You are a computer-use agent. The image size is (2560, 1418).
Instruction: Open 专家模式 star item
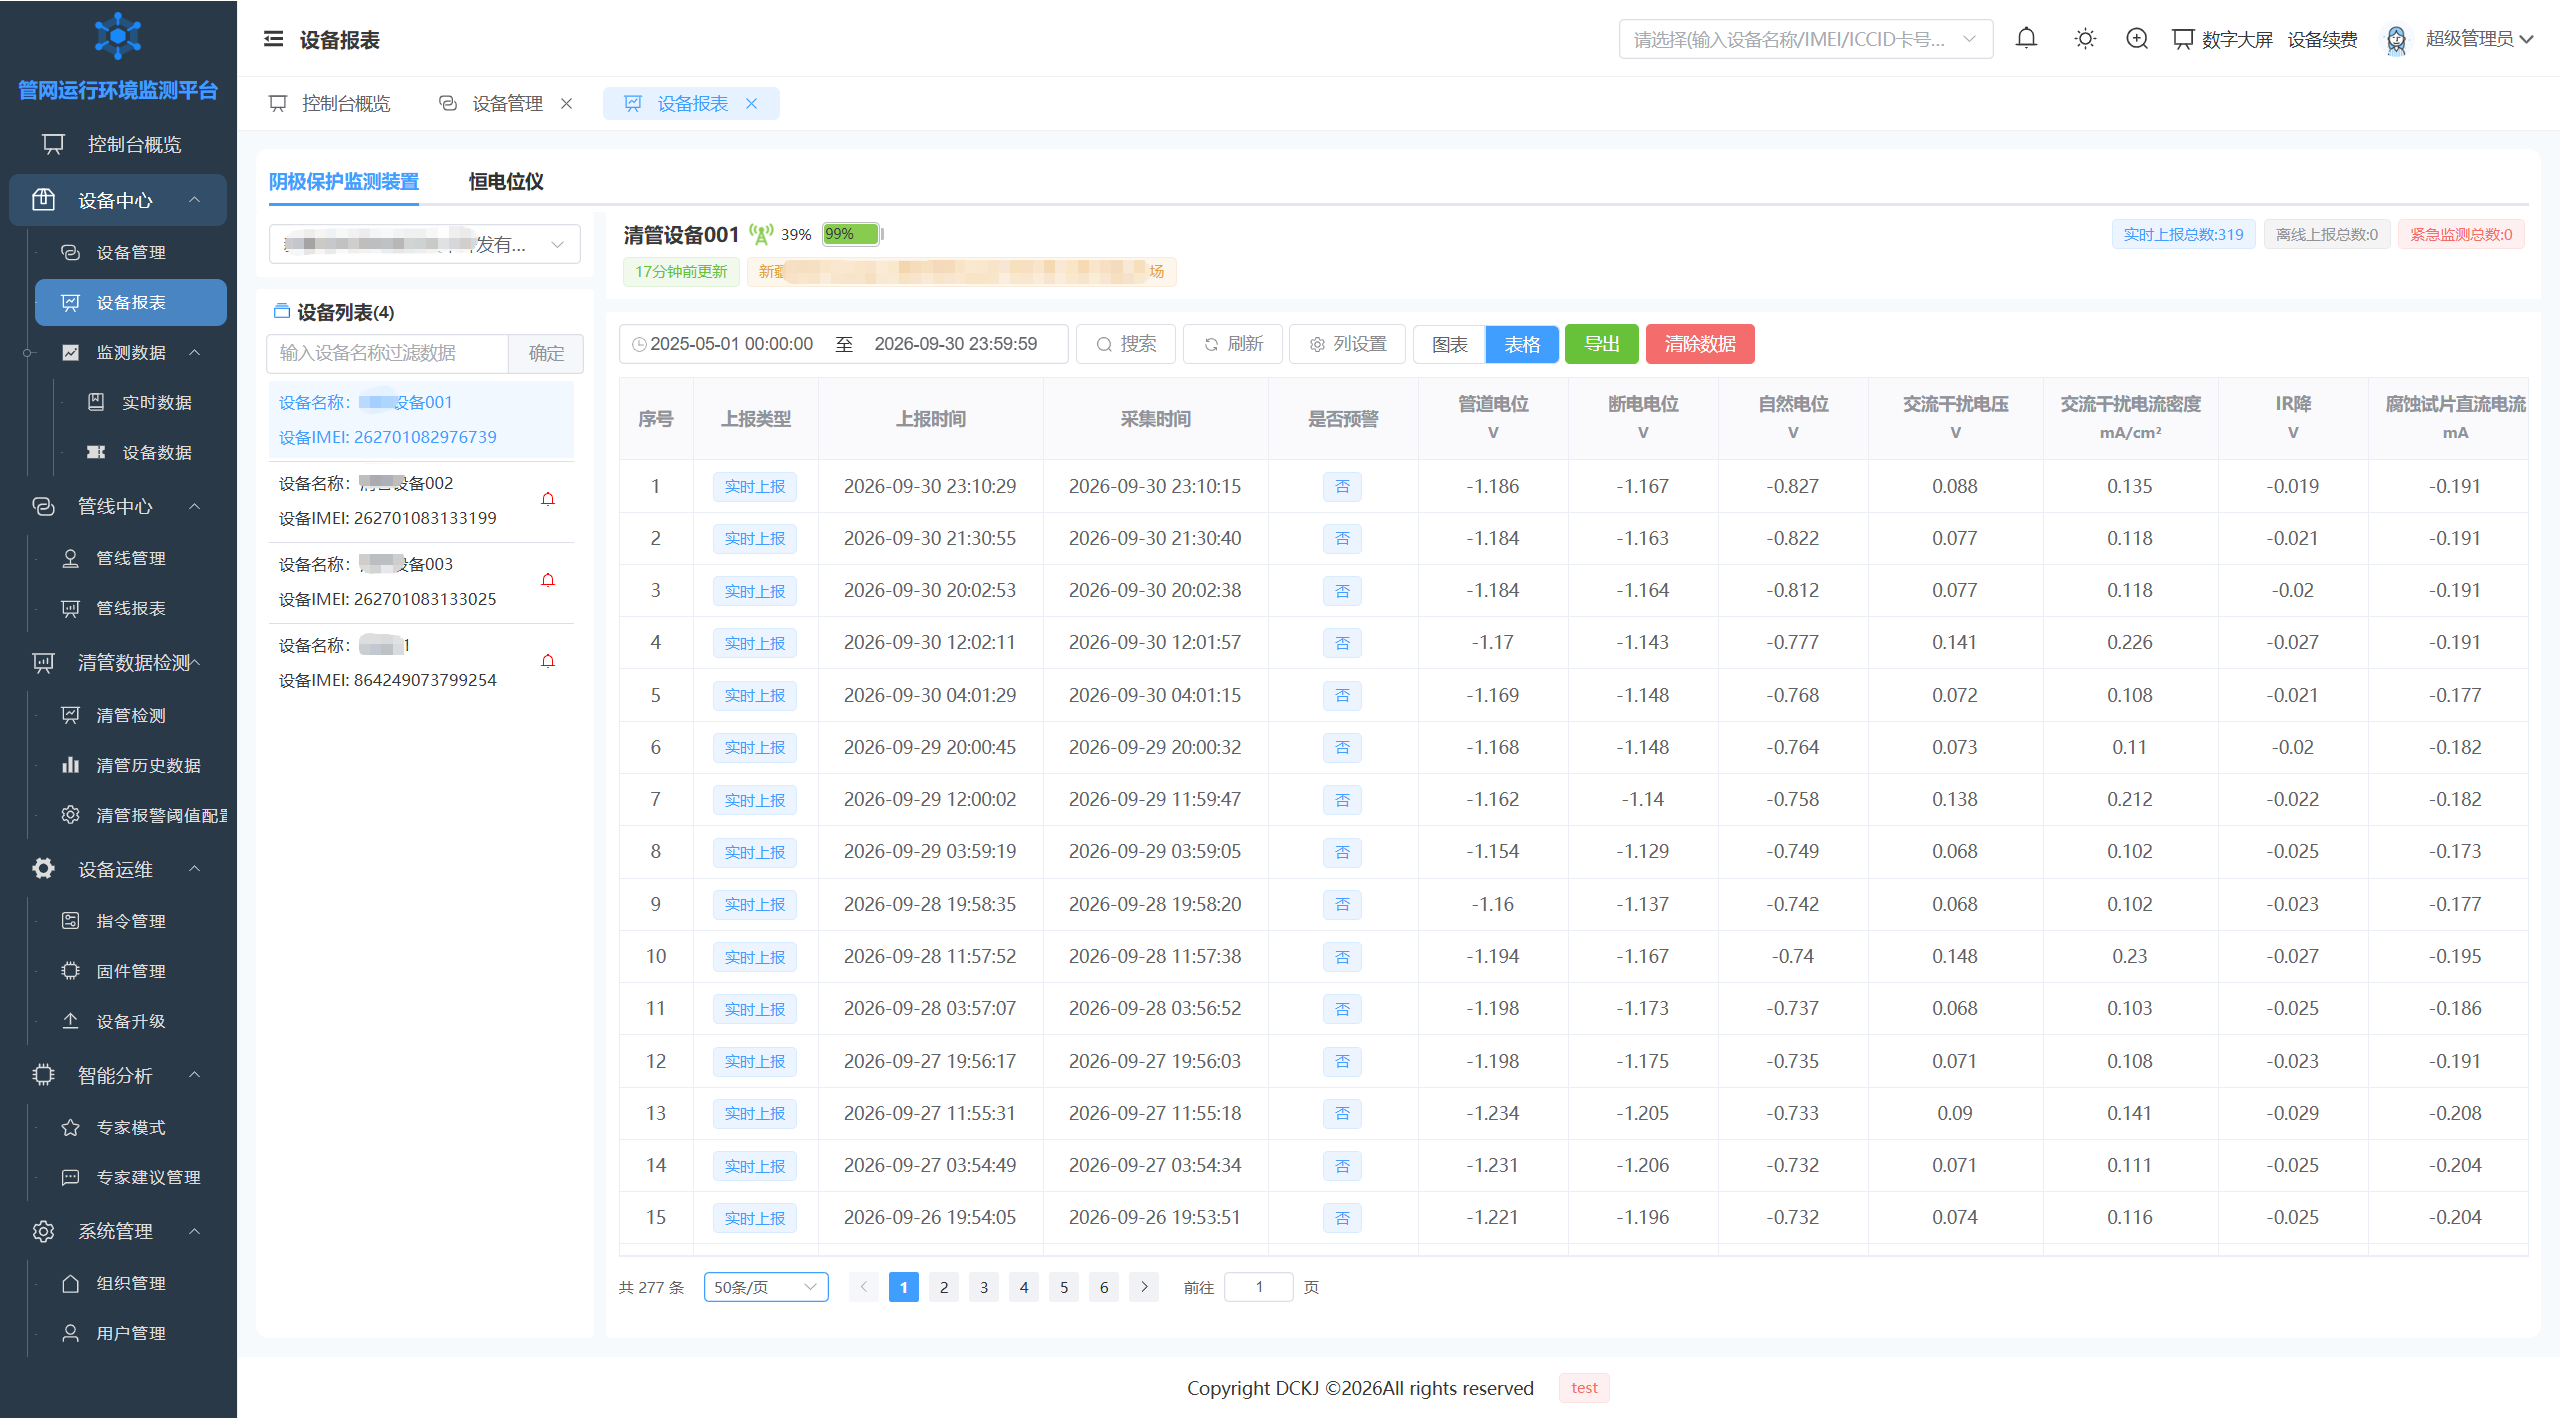(x=131, y=1127)
